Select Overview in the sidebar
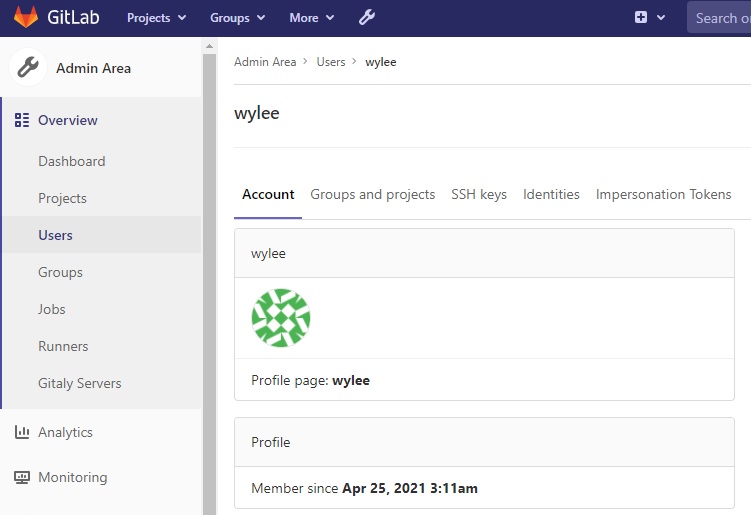This screenshot has height=515, width=751. 68,120
